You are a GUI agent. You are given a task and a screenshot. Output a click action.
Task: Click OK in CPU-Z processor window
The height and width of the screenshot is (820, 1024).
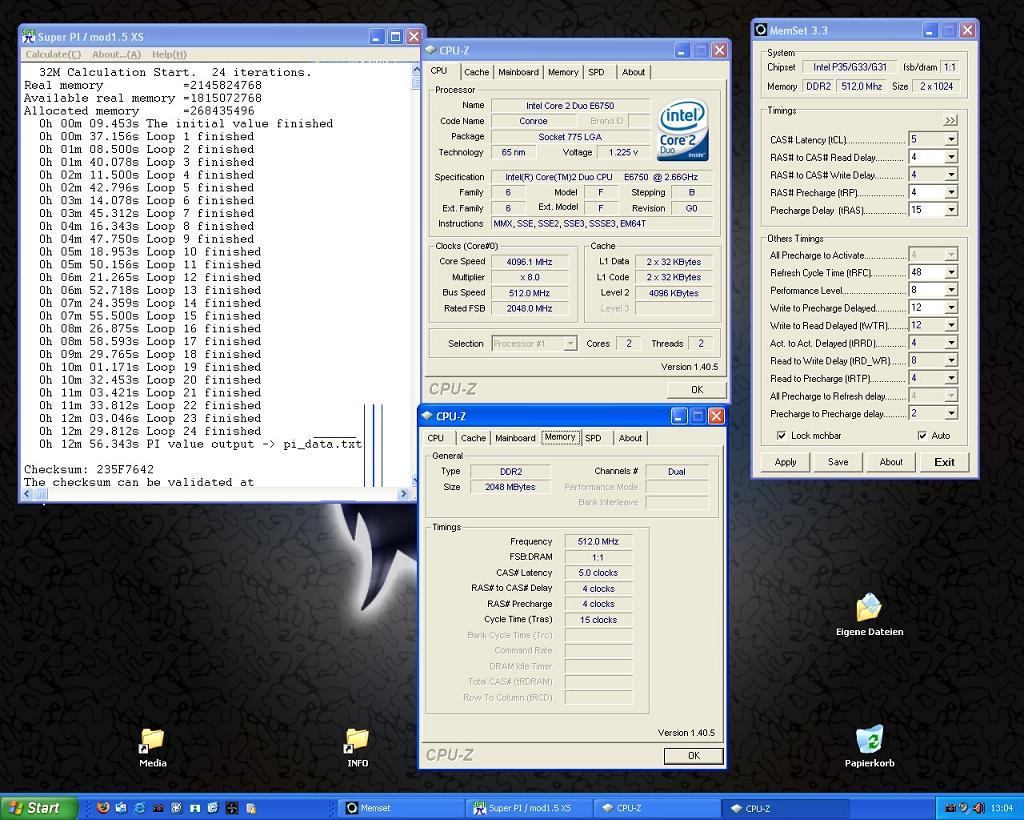click(x=697, y=390)
